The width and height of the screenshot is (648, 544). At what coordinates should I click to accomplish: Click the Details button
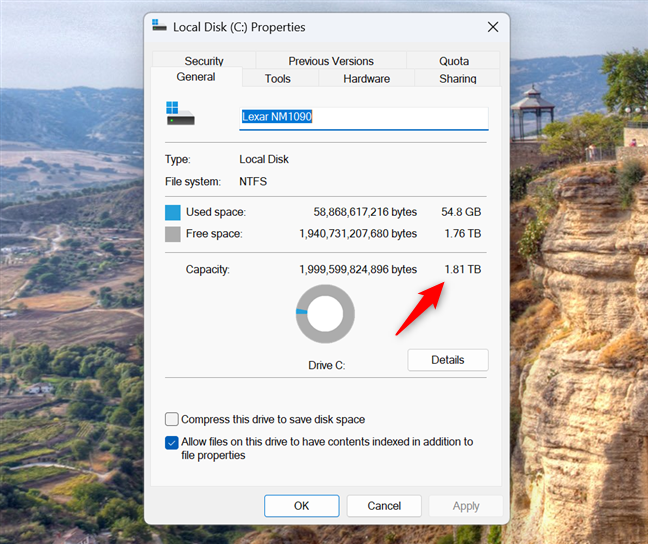pos(448,360)
